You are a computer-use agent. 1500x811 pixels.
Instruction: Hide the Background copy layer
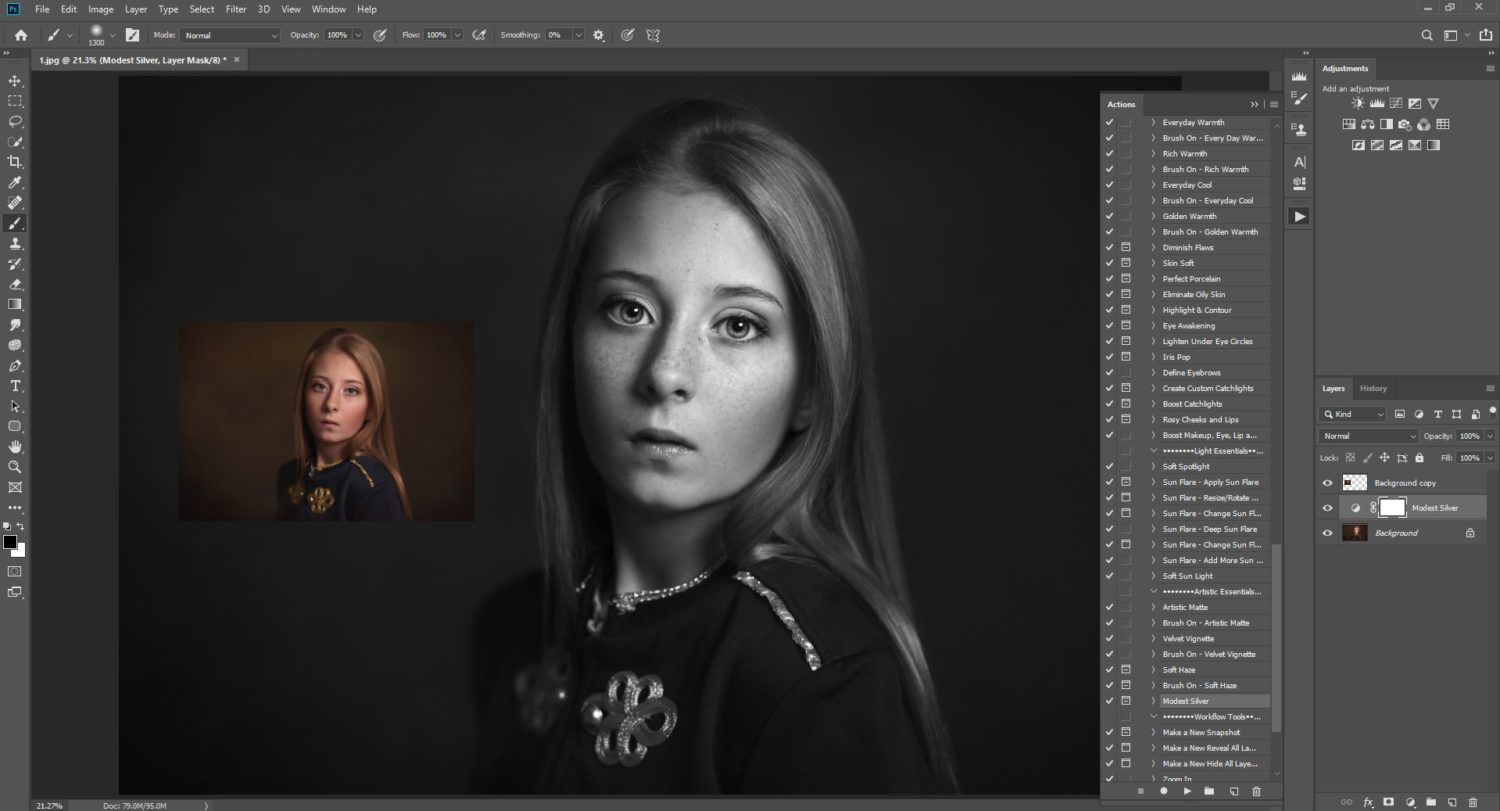click(x=1328, y=483)
